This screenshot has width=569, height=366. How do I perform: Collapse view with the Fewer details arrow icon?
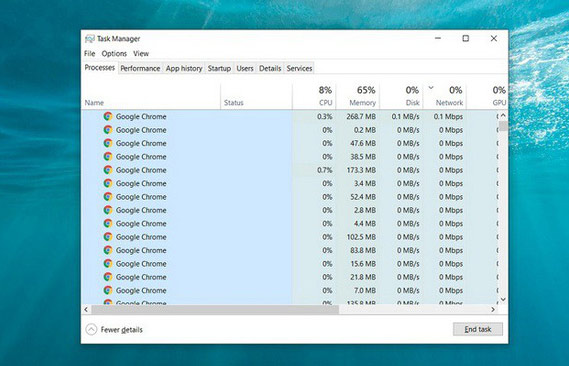(x=91, y=329)
